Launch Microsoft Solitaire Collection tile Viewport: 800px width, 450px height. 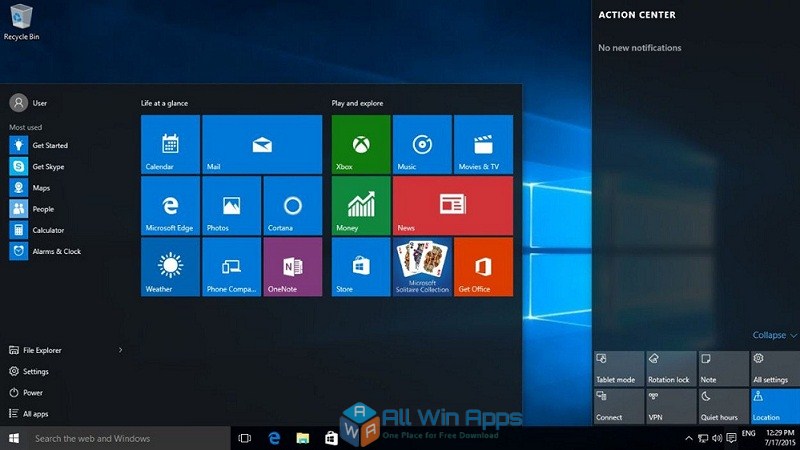pyautogui.click(x=422, y=267)
